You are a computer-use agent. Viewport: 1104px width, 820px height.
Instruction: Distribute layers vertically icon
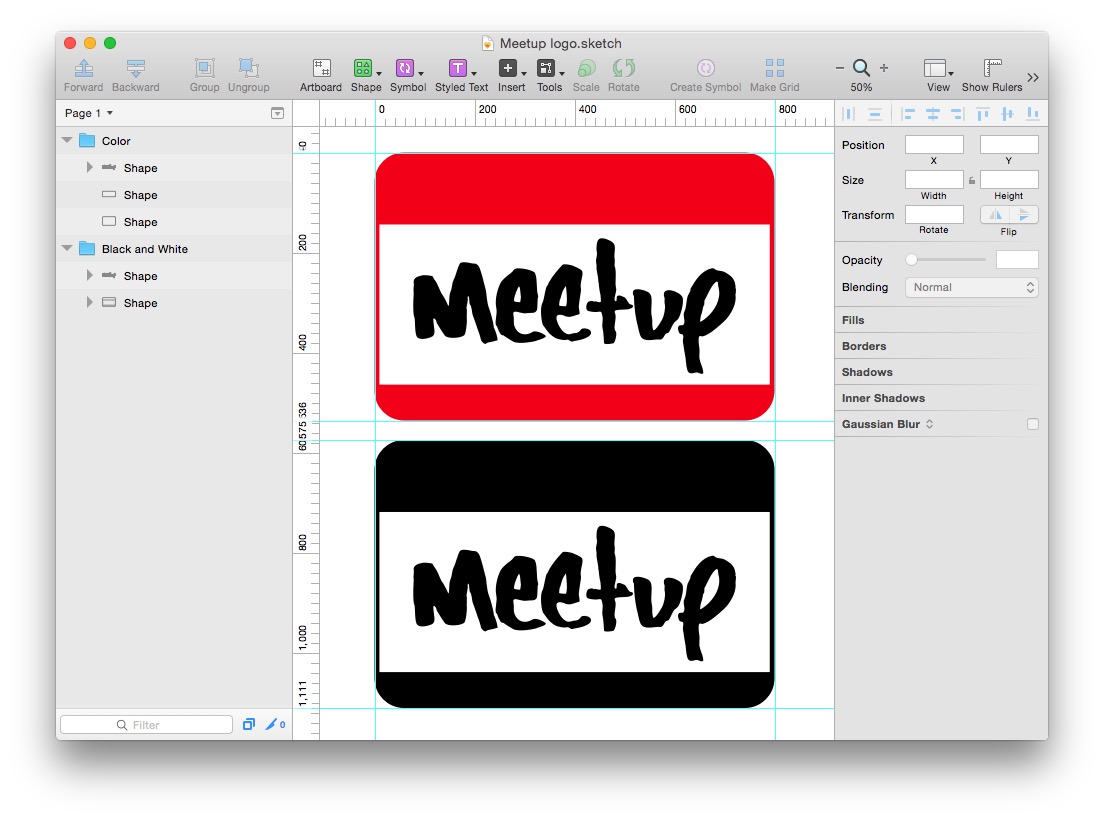(875, 114)
